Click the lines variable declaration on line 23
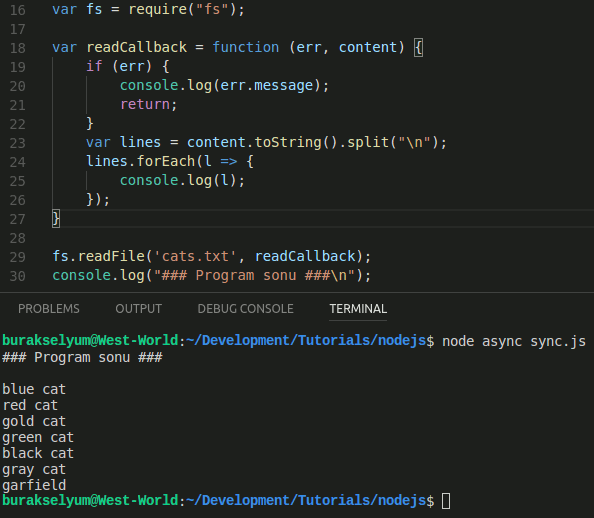This screenshot has height=518, width=594. pos(140,142)
